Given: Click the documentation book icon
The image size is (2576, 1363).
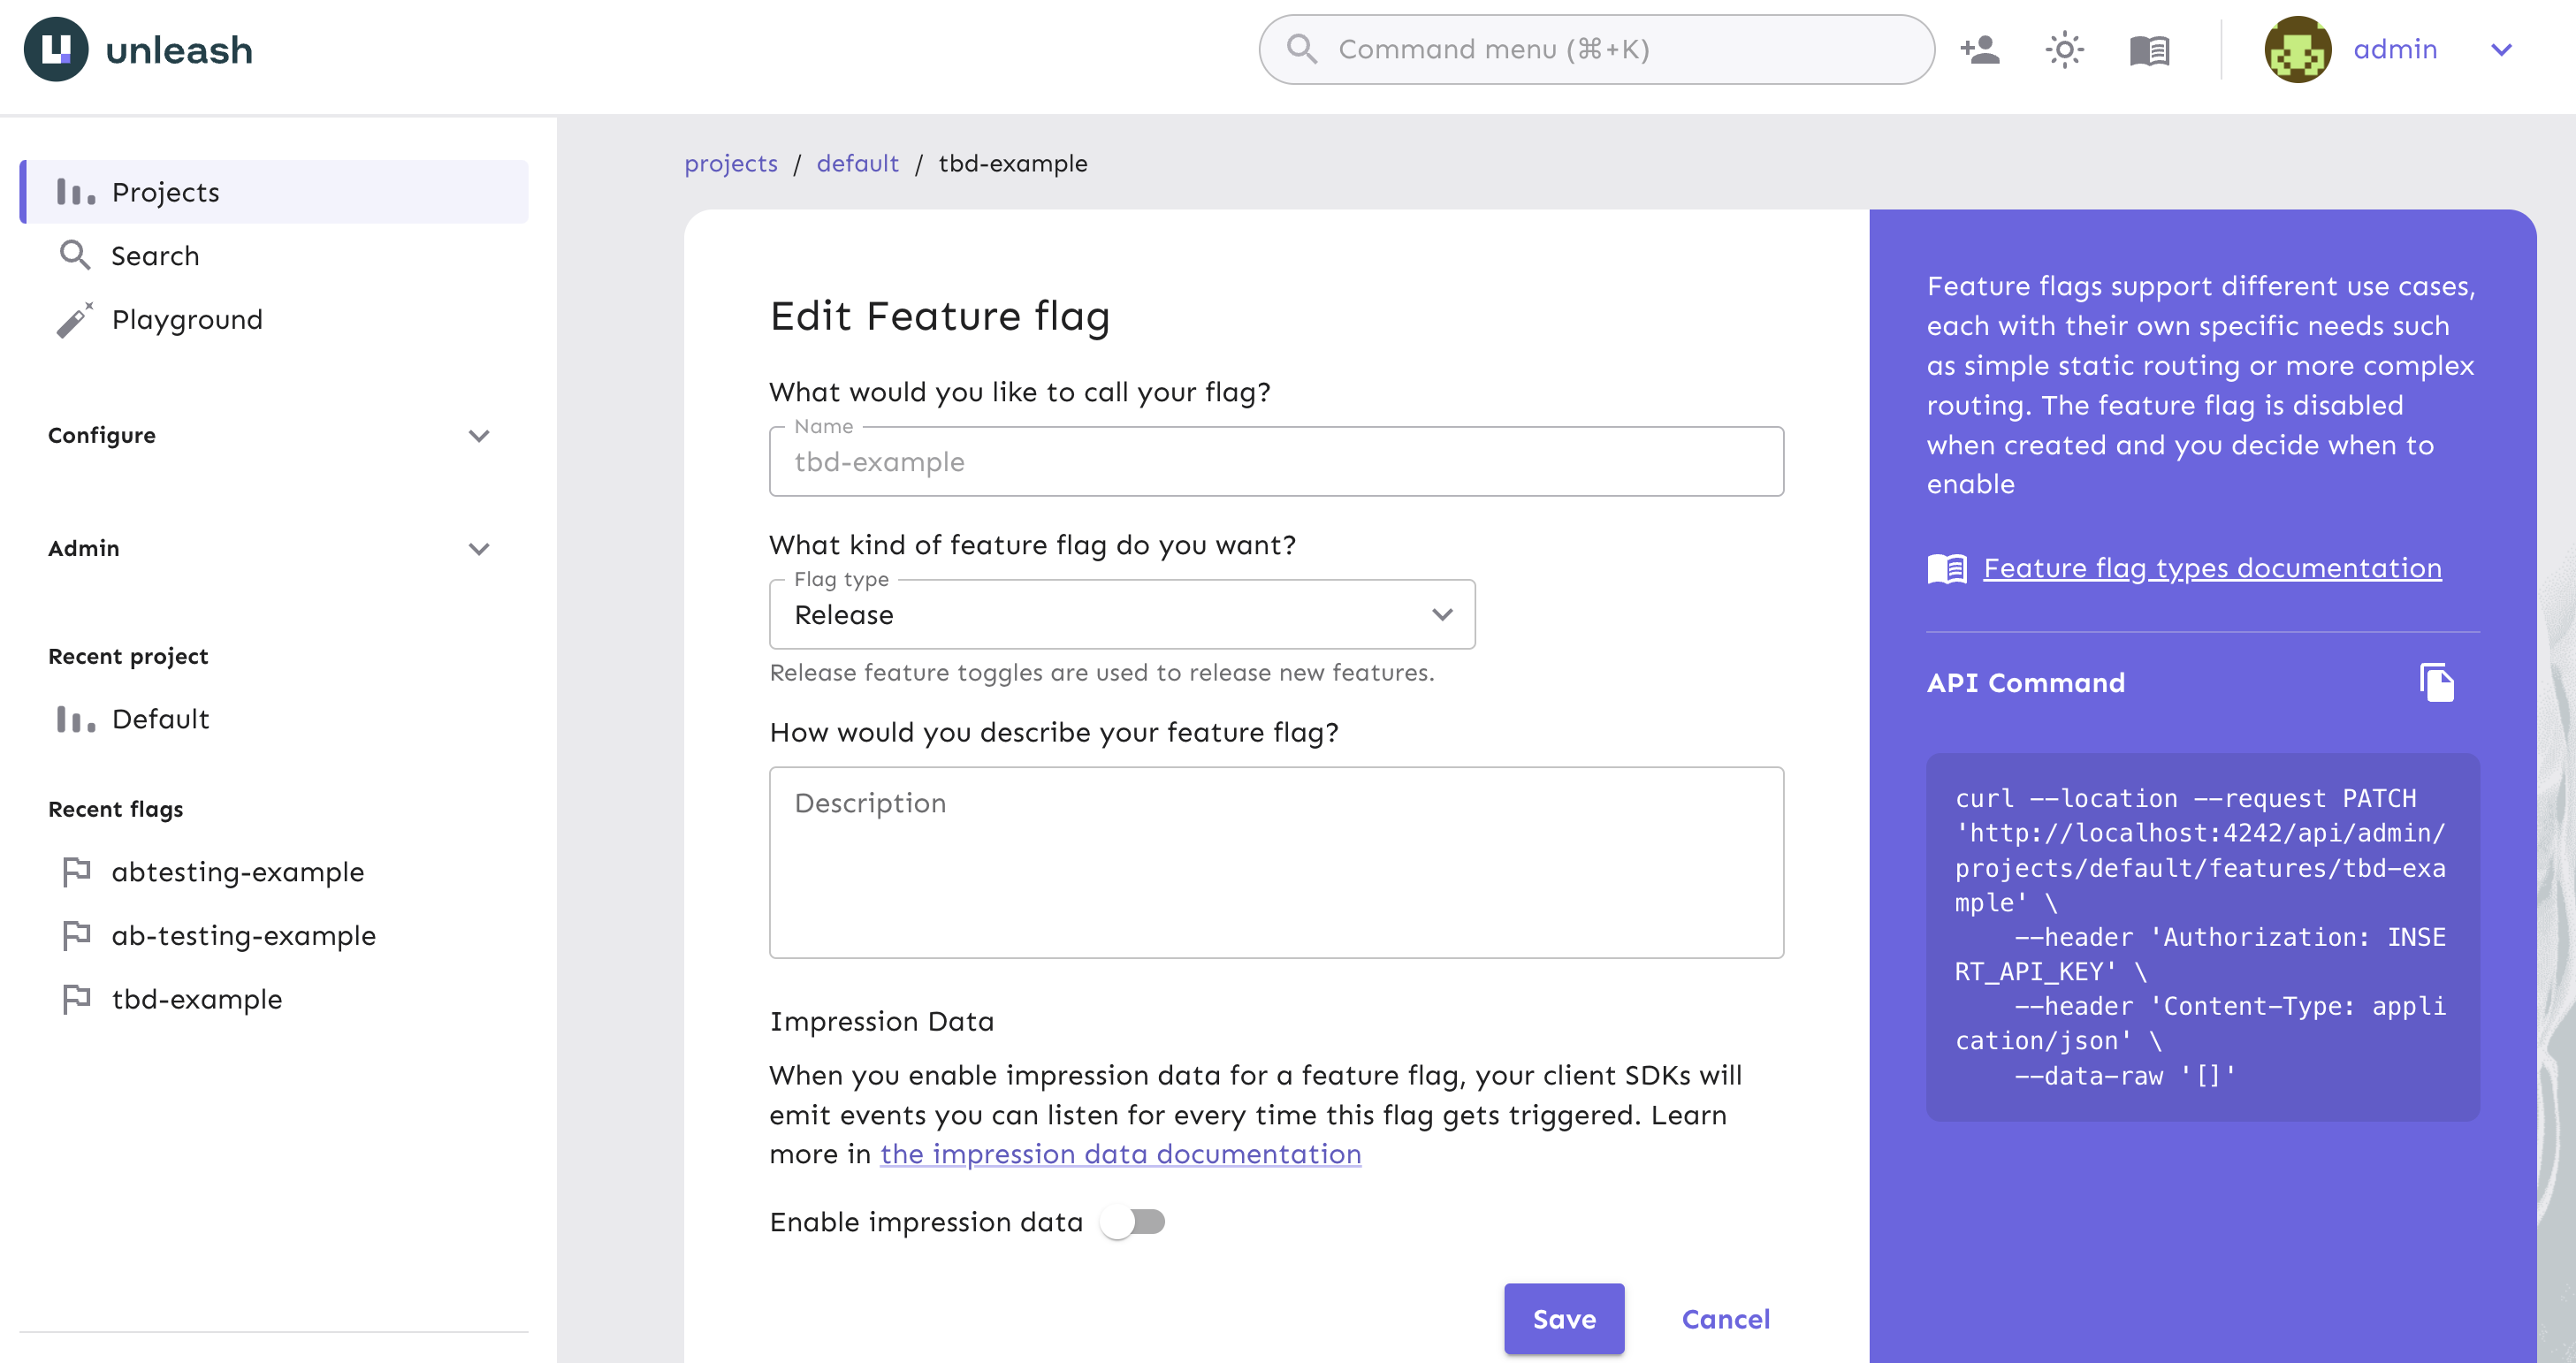Looking at the screenshot, I should 2150,49.
